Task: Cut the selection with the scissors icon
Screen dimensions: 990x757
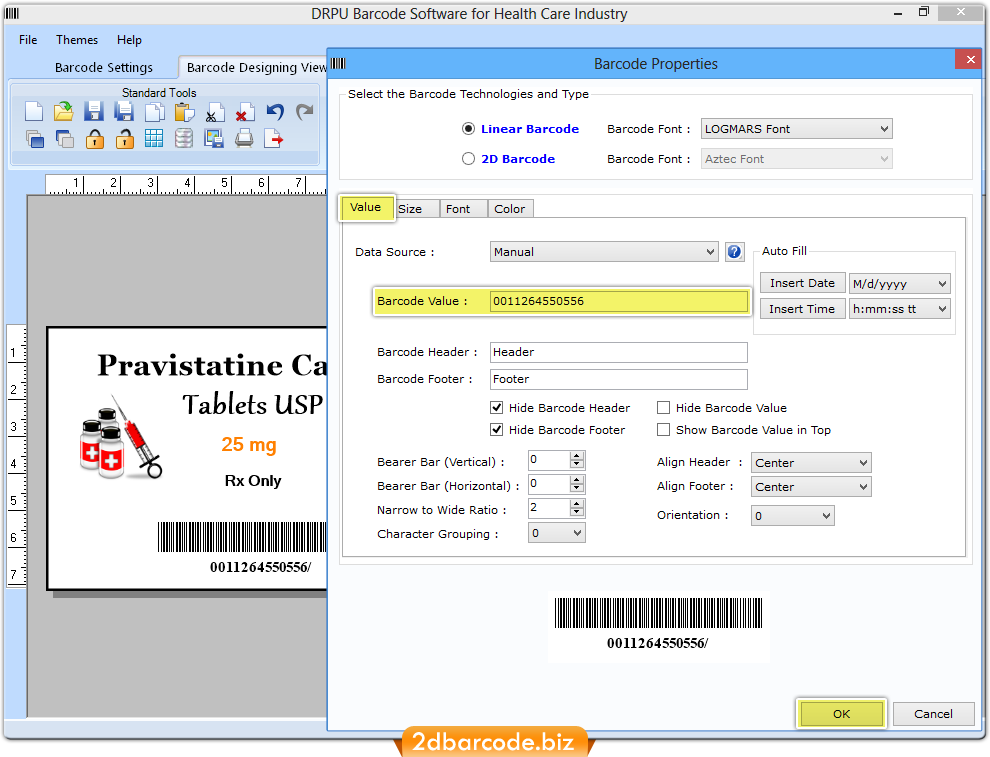Action: 215,112
